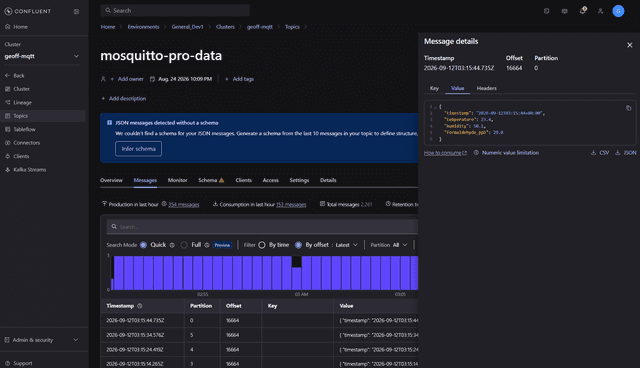Expand the Admin & security section

[42, 340]
